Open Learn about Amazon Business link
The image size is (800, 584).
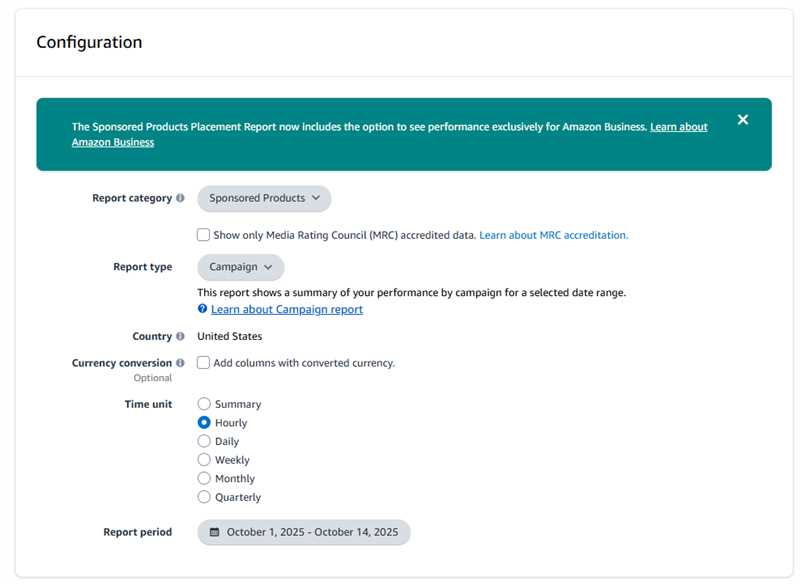point(678,127)
